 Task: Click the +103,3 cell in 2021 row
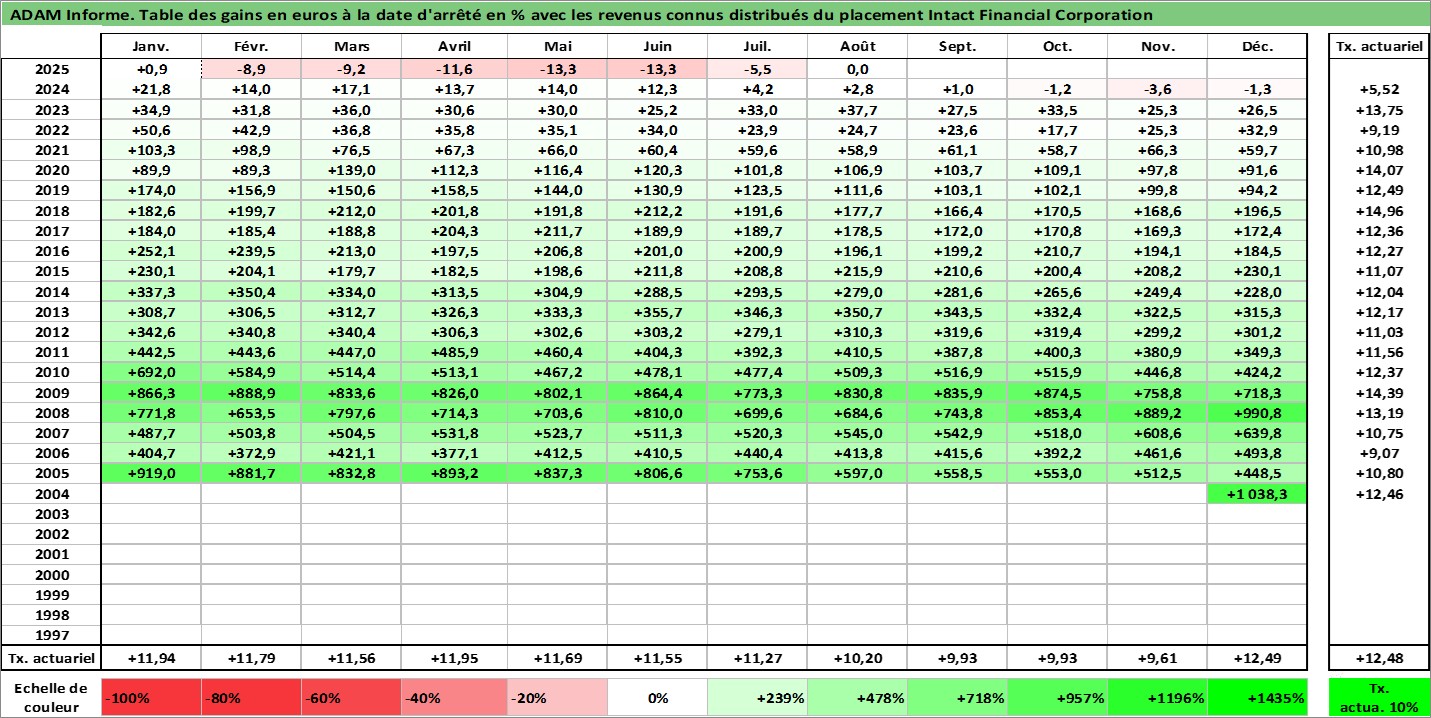point(152,150)
